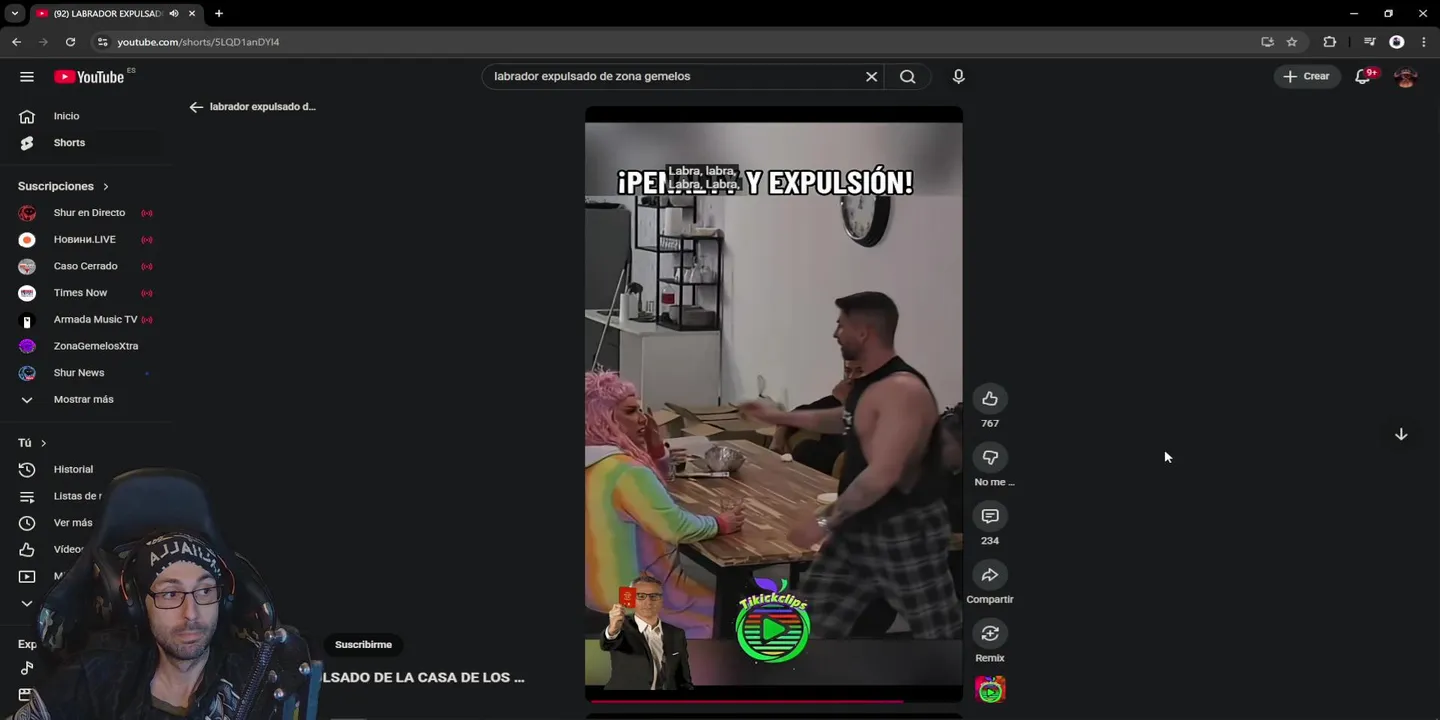Viewport: 1440px width, 720px height.
Task: Click the video title text below Suscribirme
Action: pos(422,678)
